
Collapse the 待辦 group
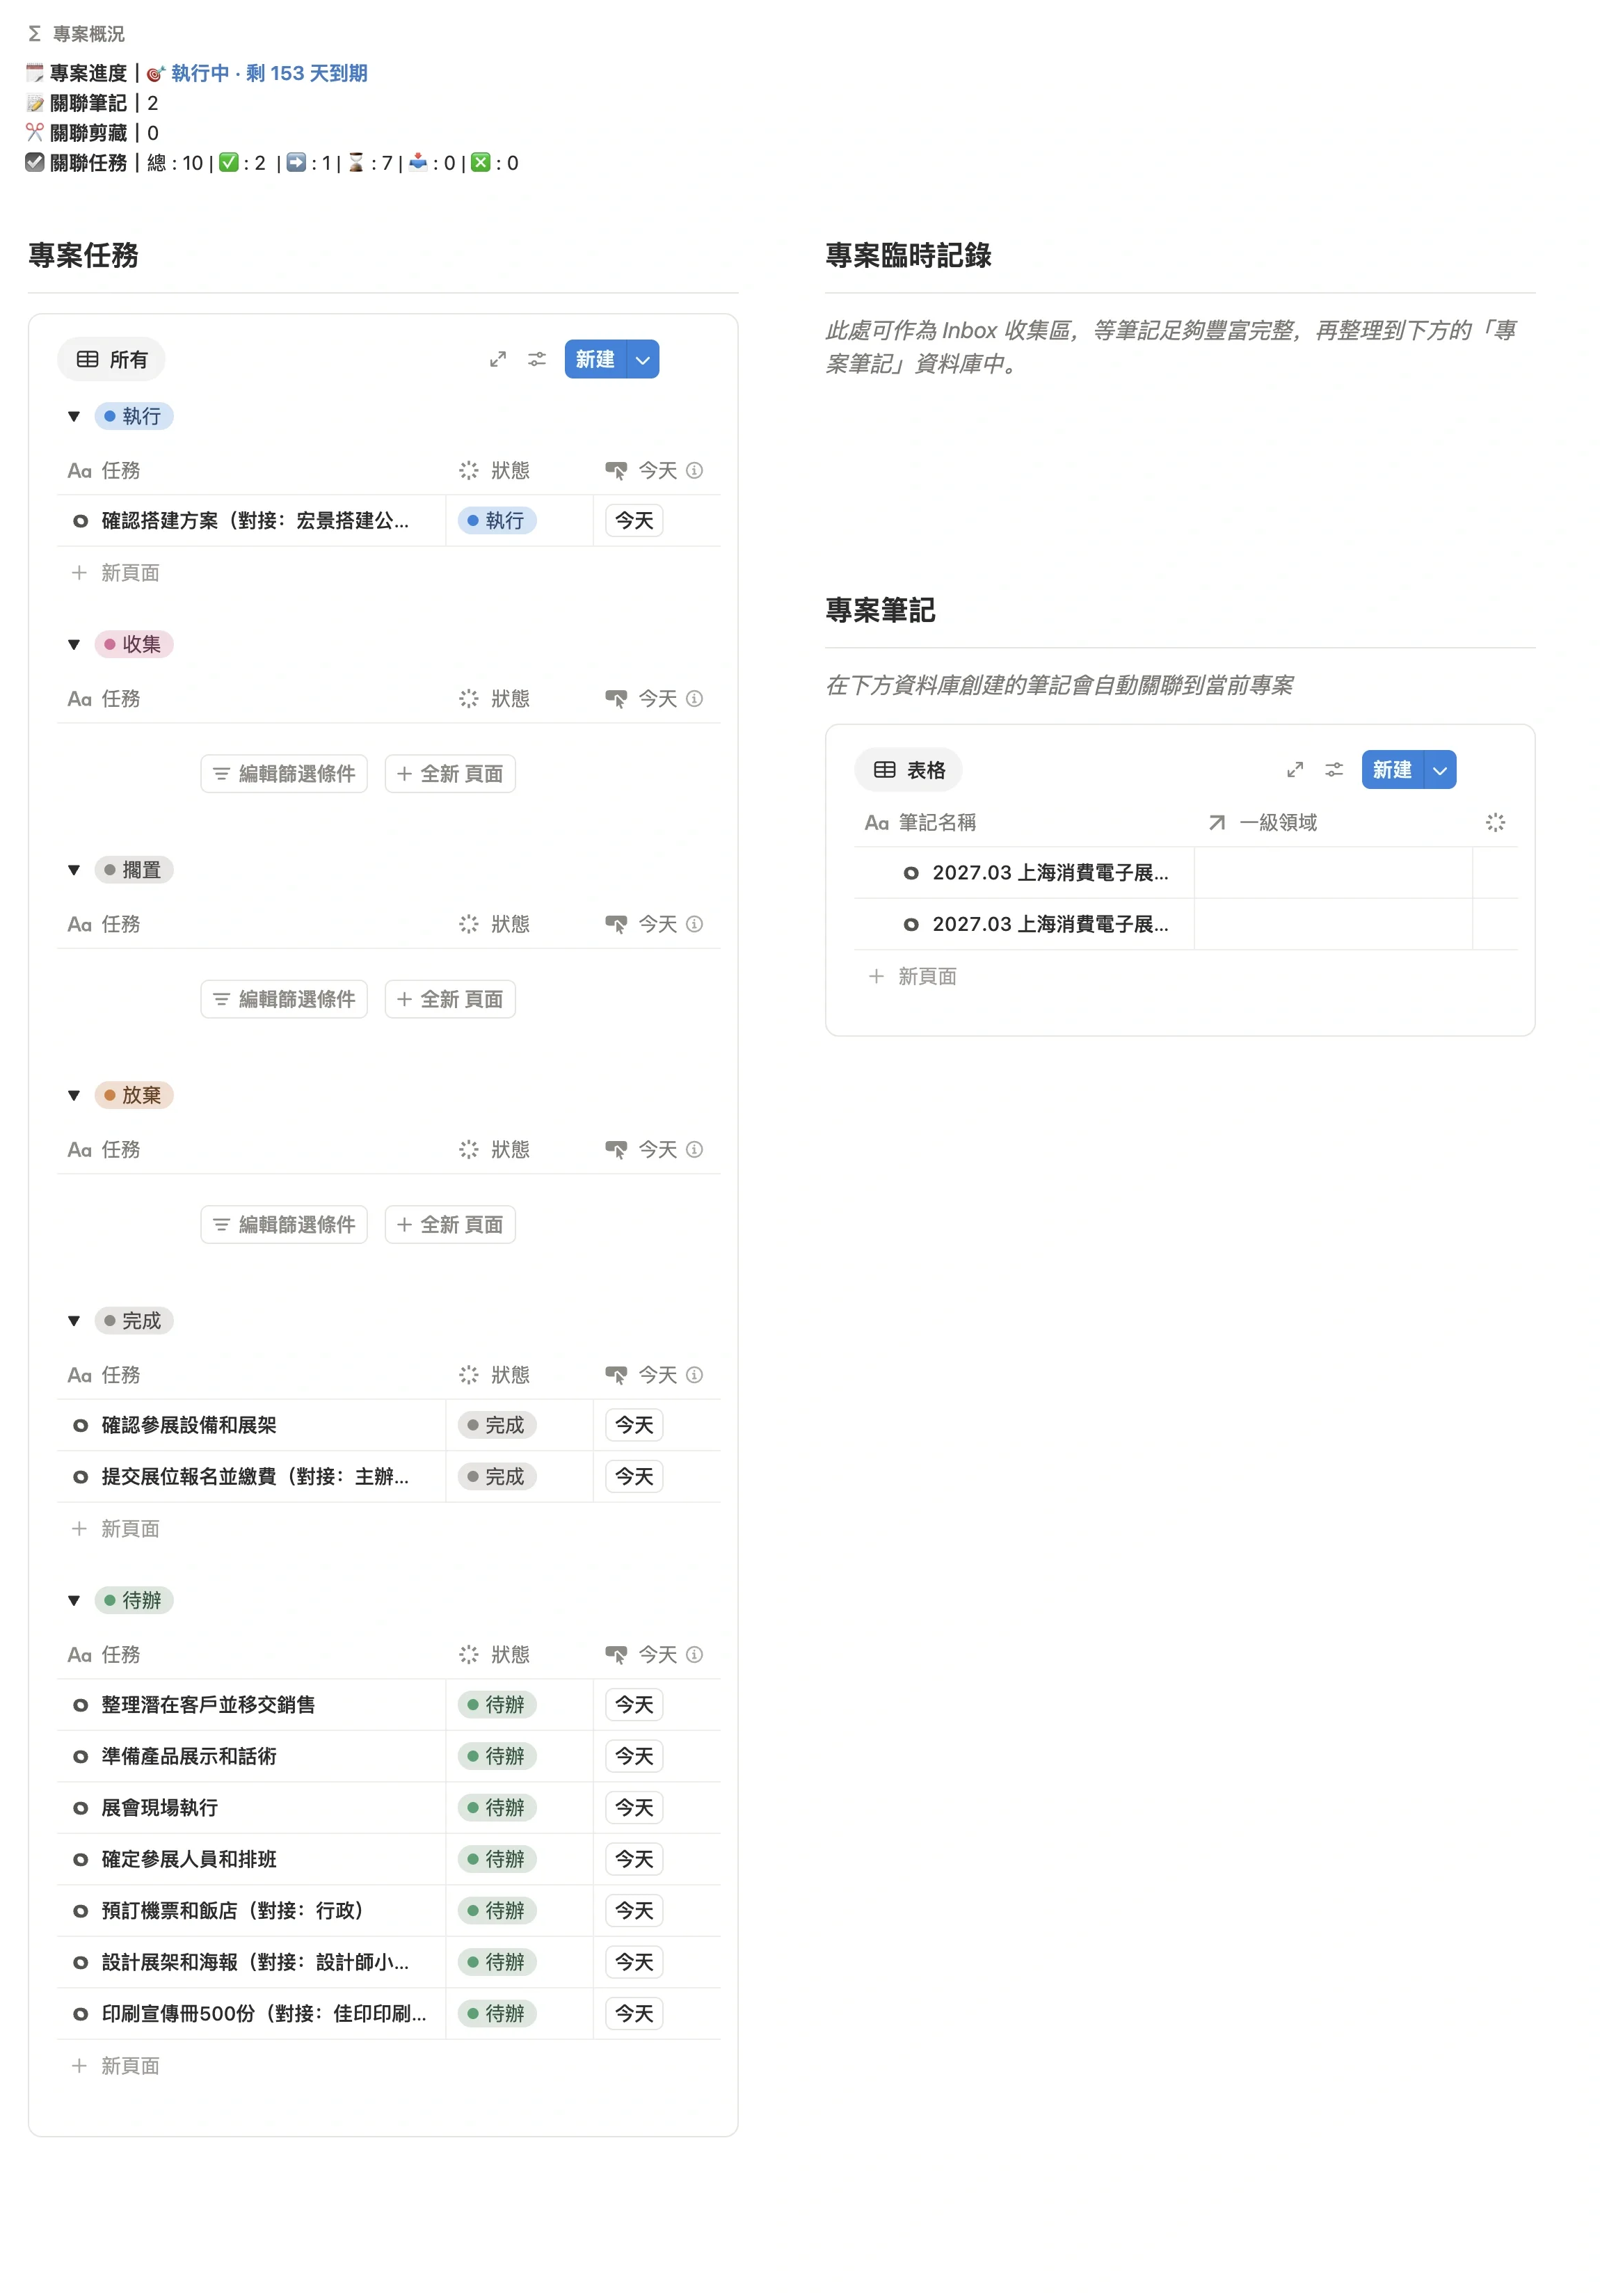pos(74,1600)
